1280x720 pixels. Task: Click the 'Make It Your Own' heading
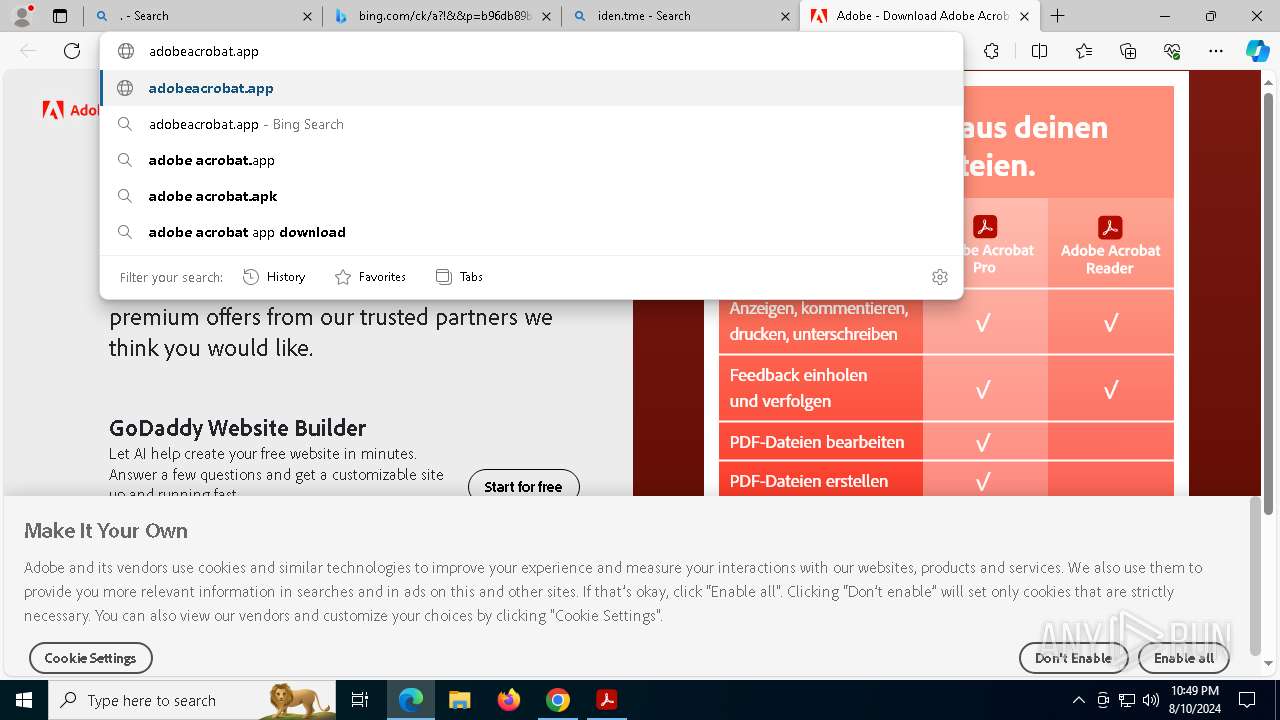[x=106, y=530]
